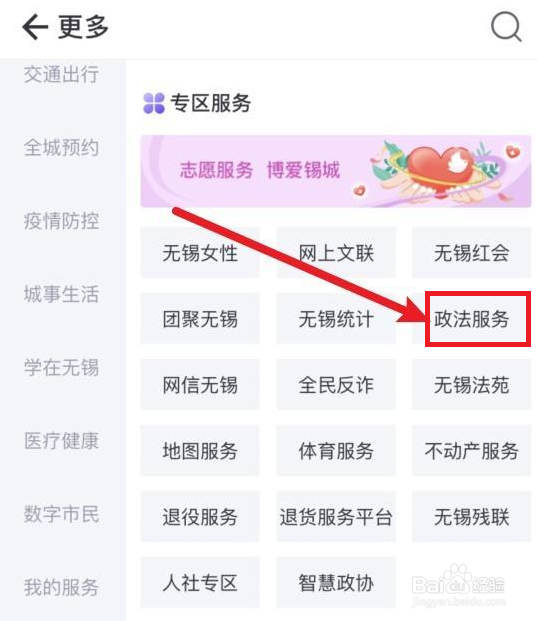Open 疫情防控 sidebar category

click(x=61, y=221)
